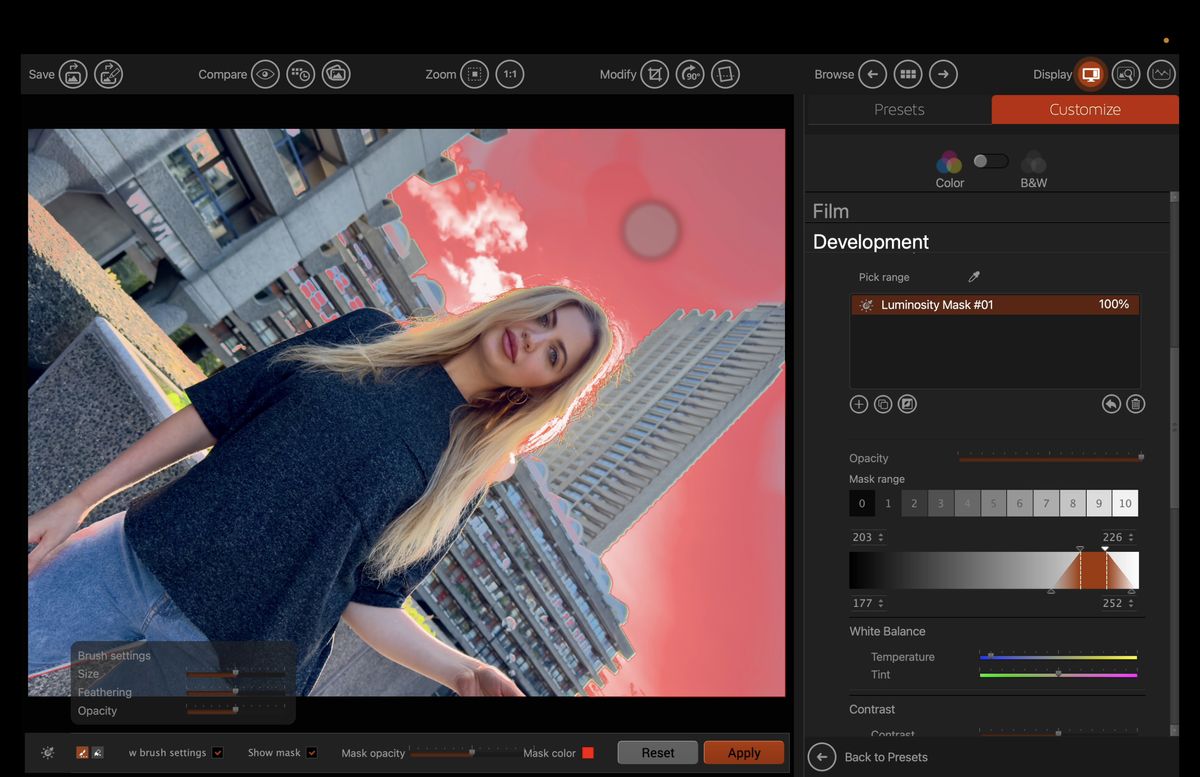Collapse the Development section
1200x777 pixels.
coord(869,241)
